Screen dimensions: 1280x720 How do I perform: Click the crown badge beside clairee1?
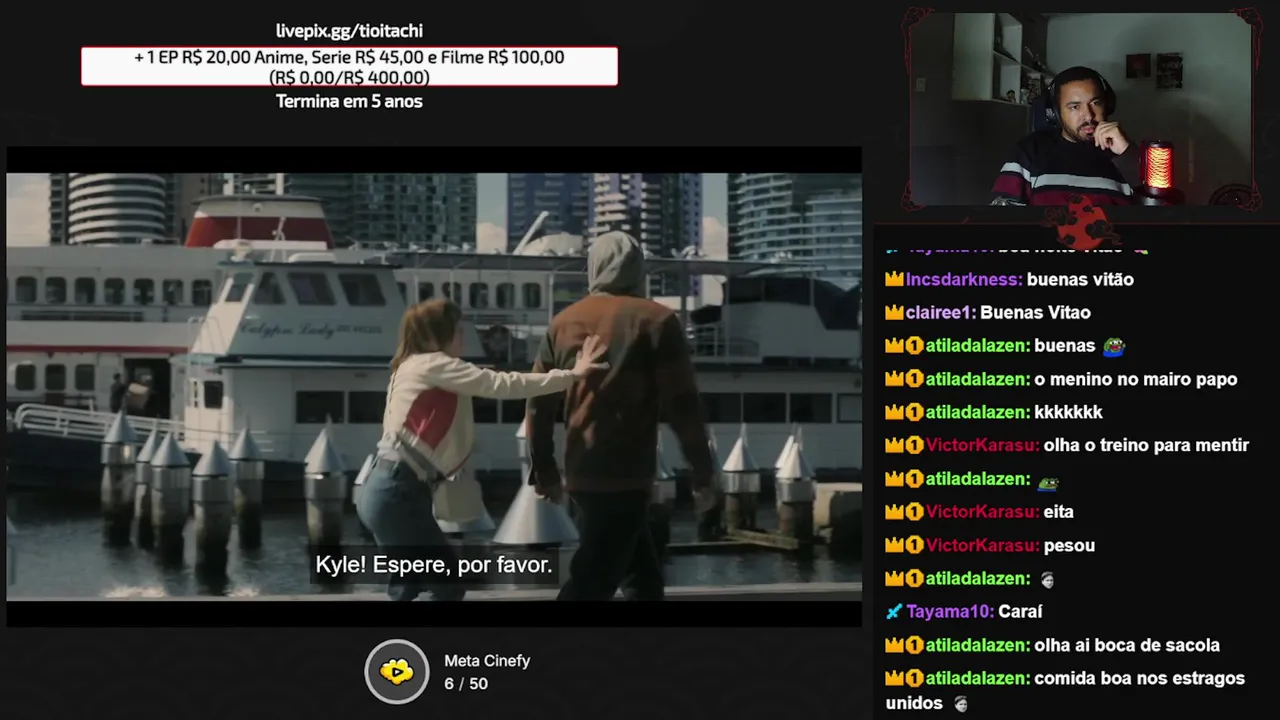(x=894, y=313)
